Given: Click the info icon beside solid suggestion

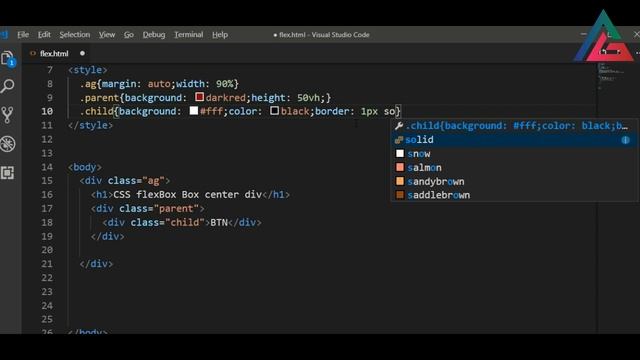Looking at the screenshot, I should 625,140.
